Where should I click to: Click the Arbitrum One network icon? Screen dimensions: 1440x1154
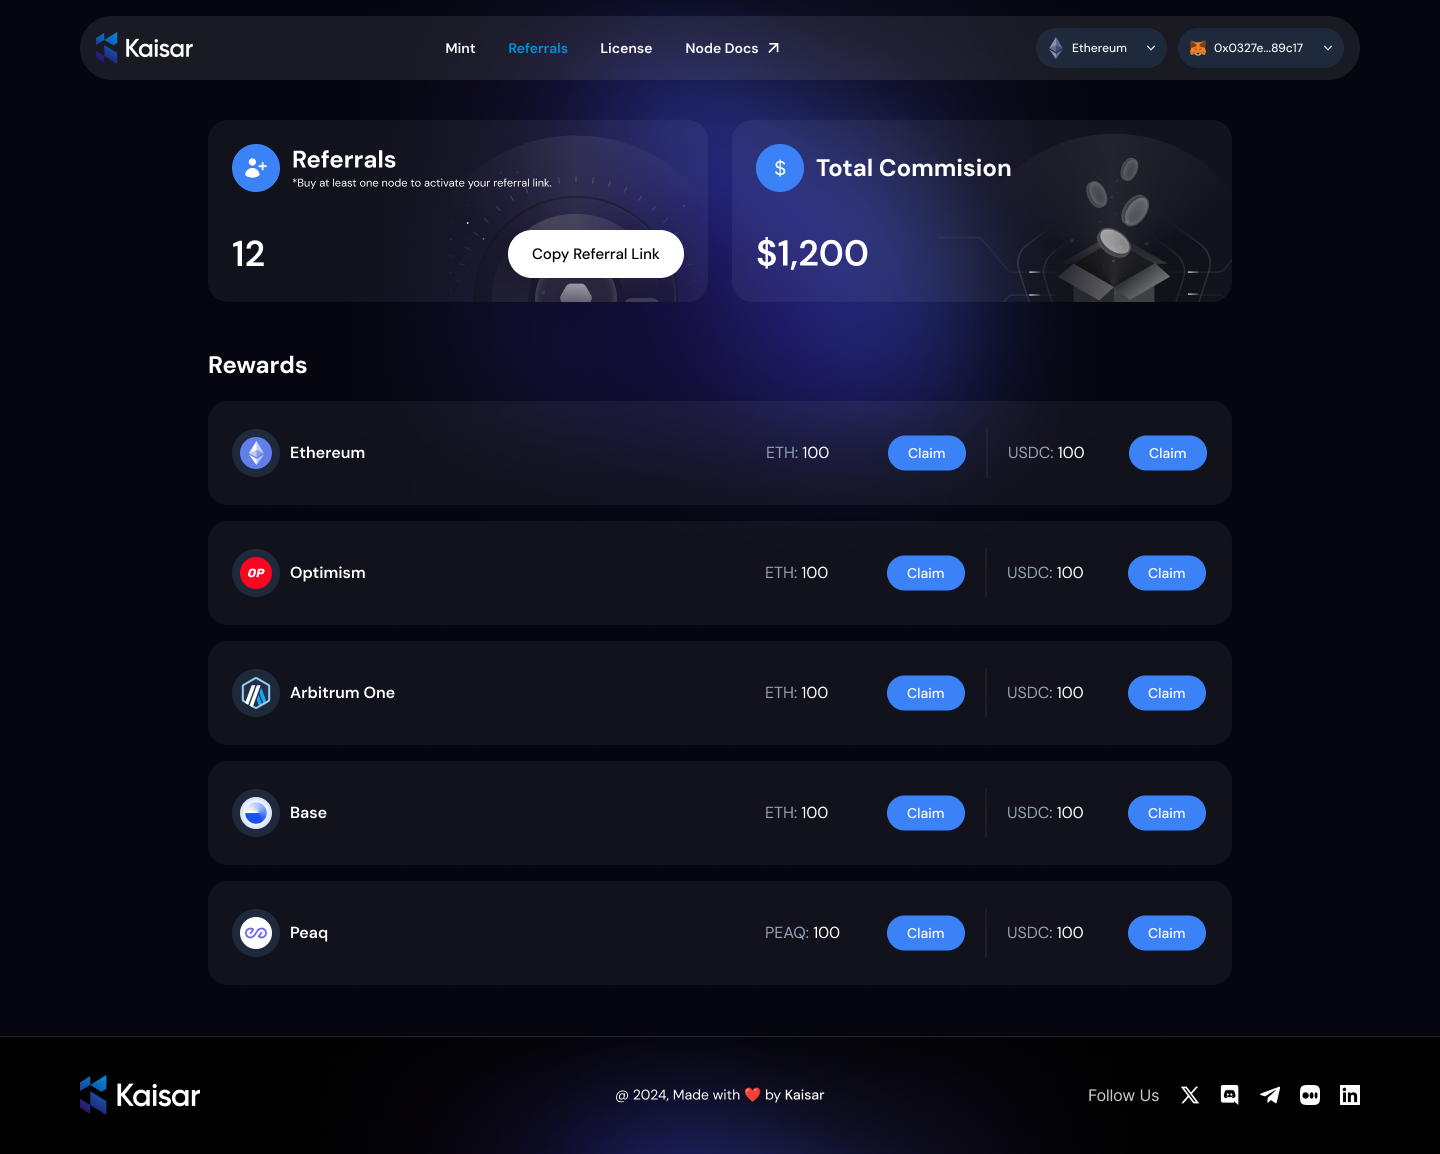tap(256, 693)
